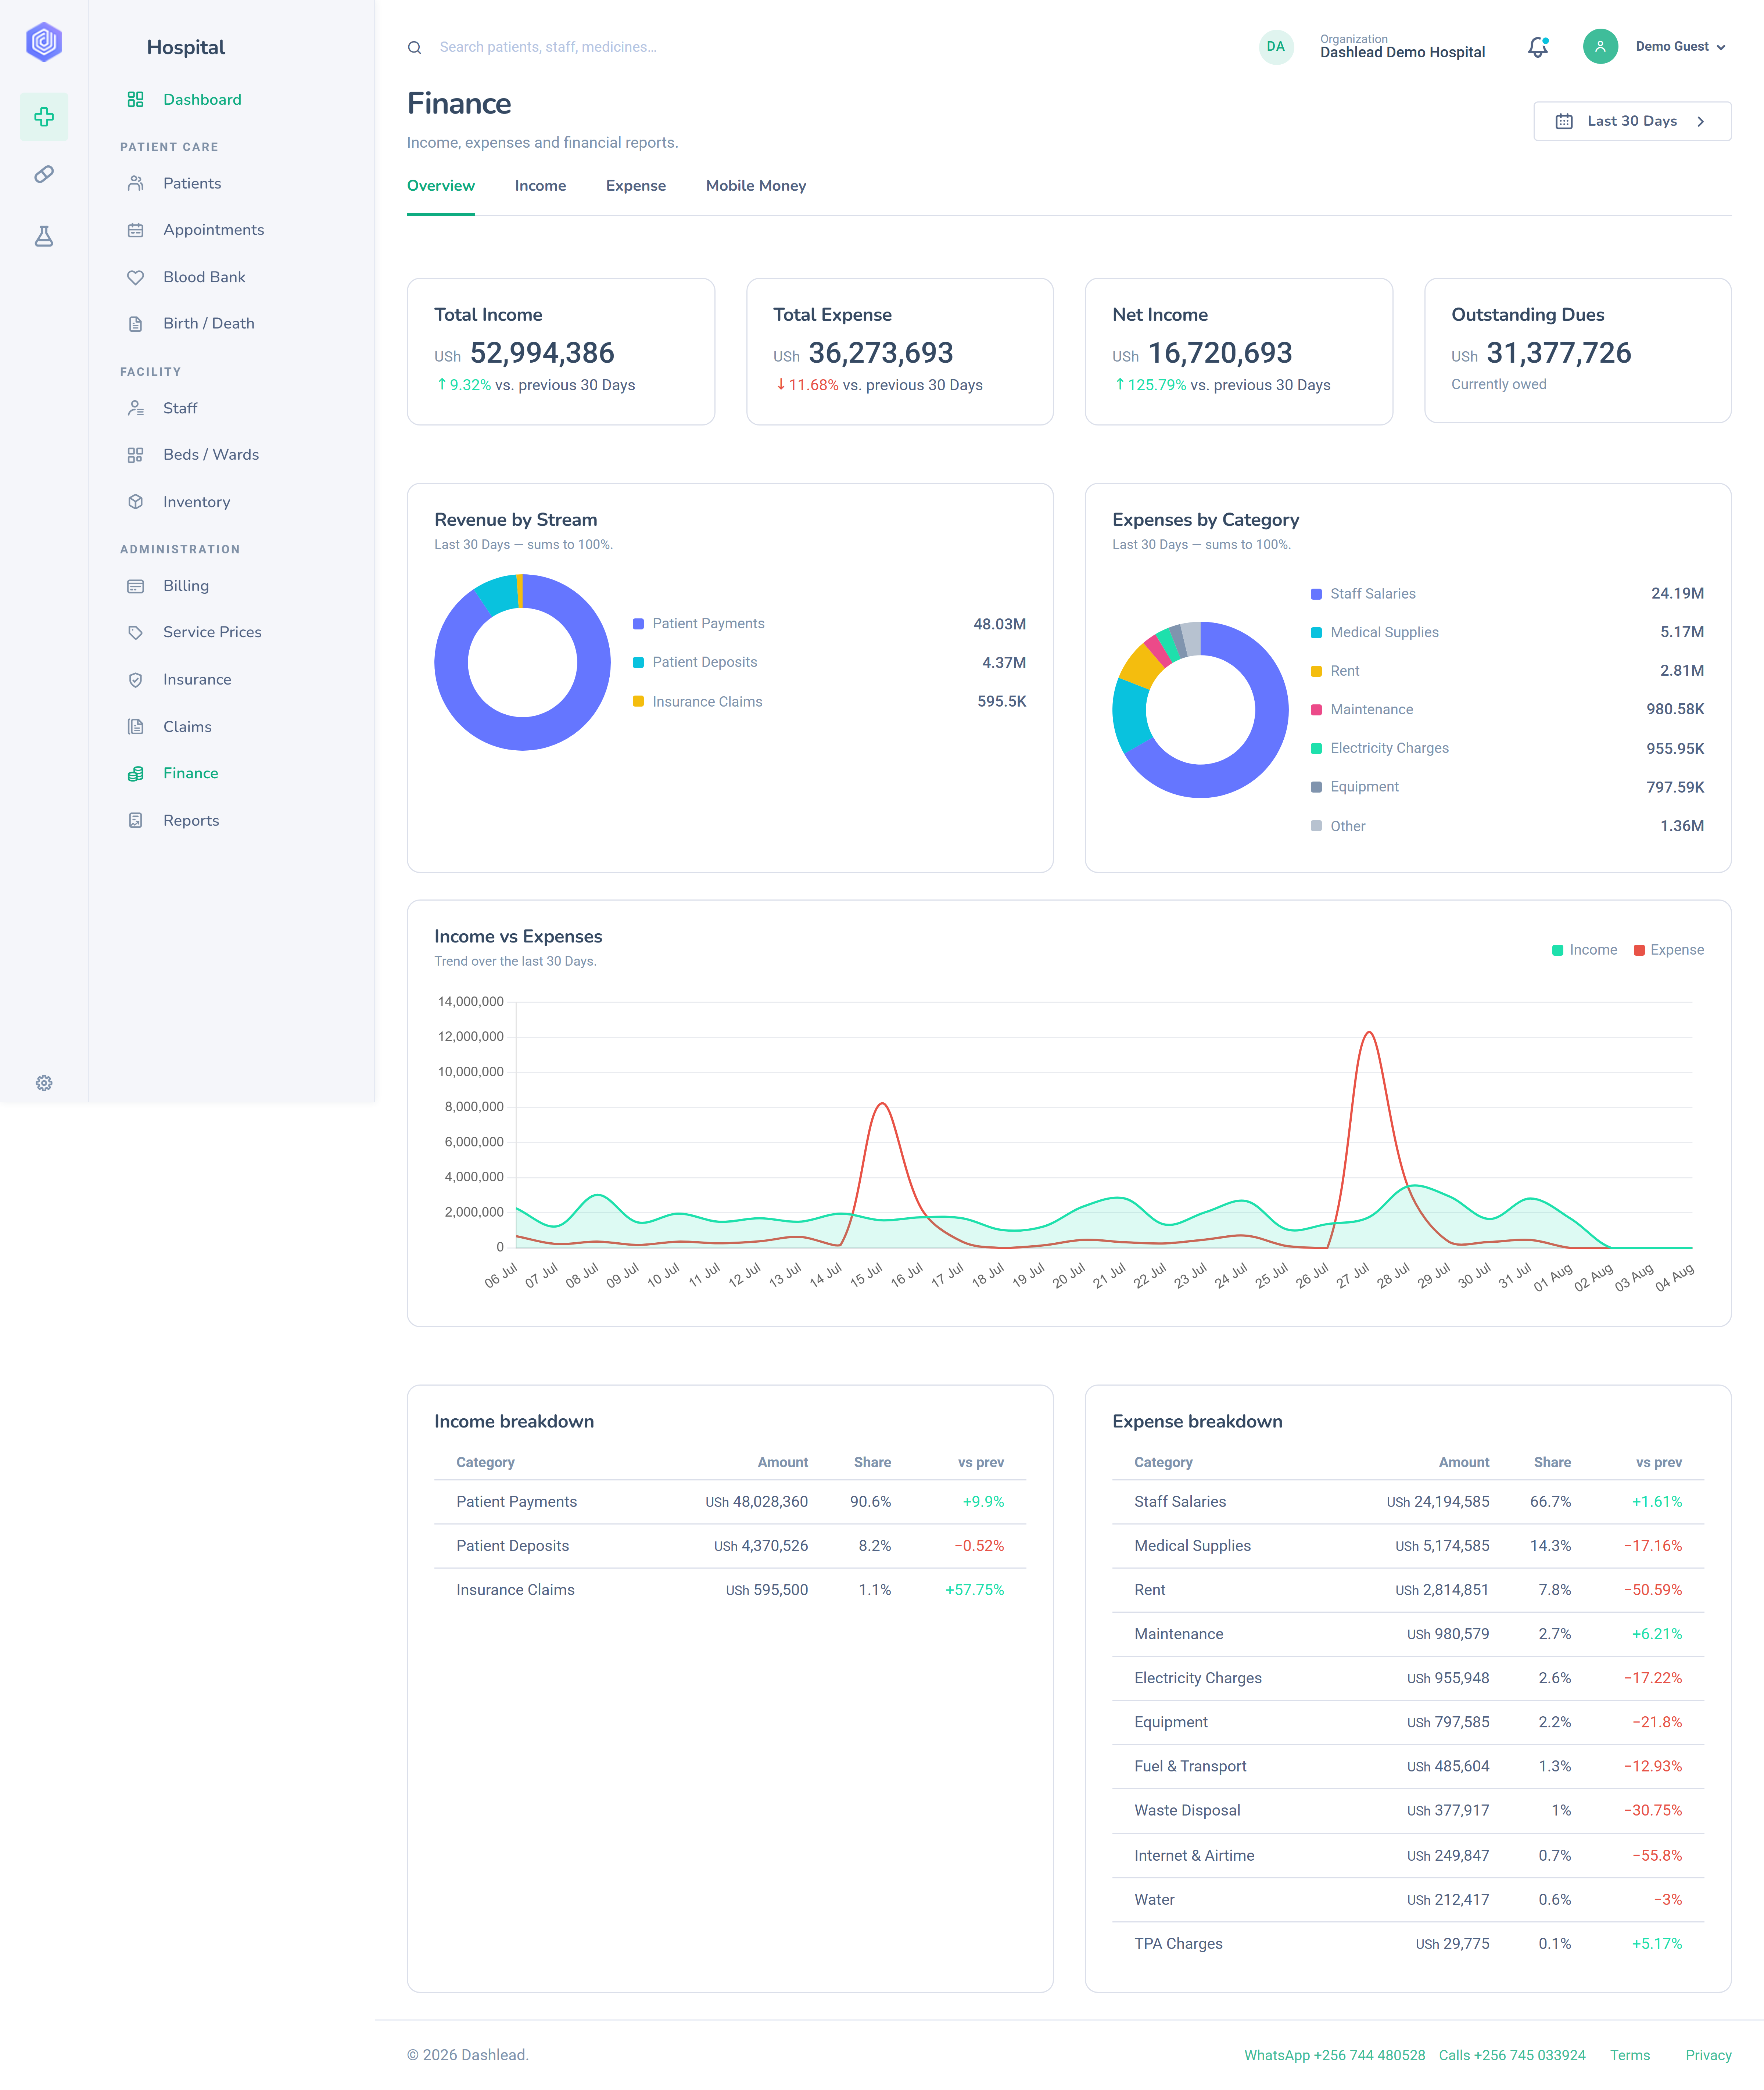Open settings gear in the left rail

[x=44, y=1083]
